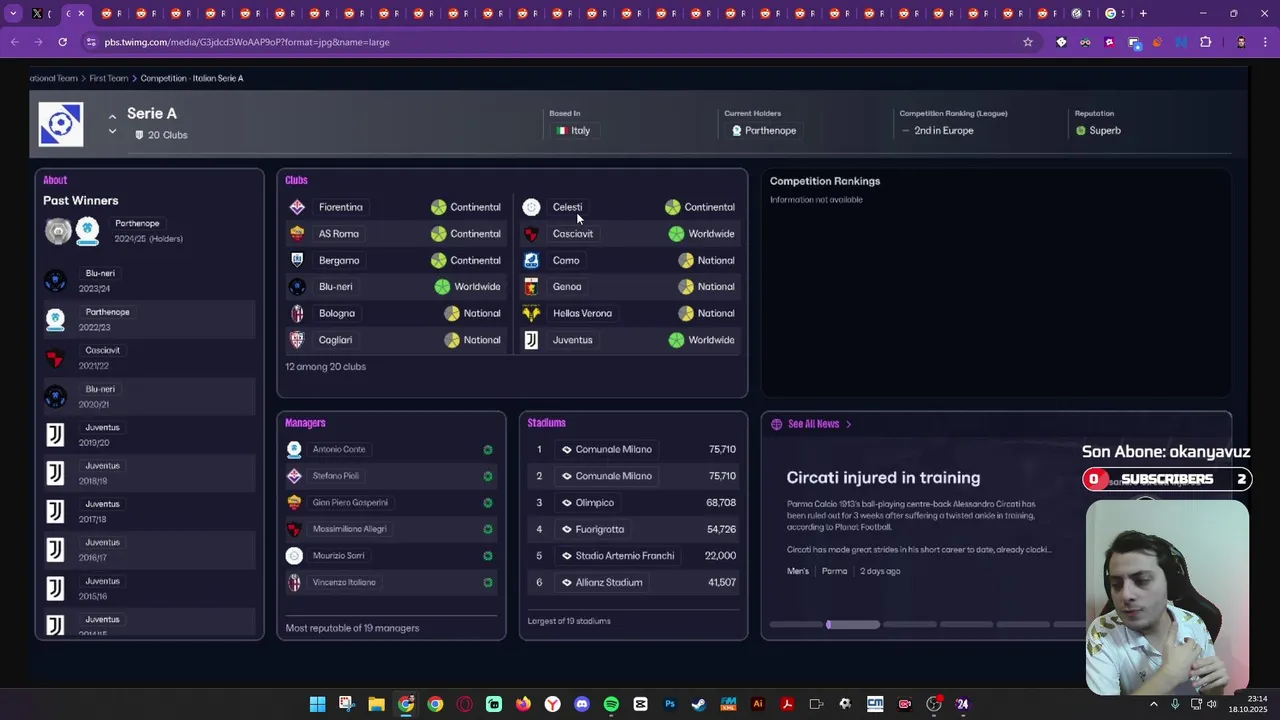Open the Photoshop taskbar icon
1280x720 pixels.
point(670,704)
